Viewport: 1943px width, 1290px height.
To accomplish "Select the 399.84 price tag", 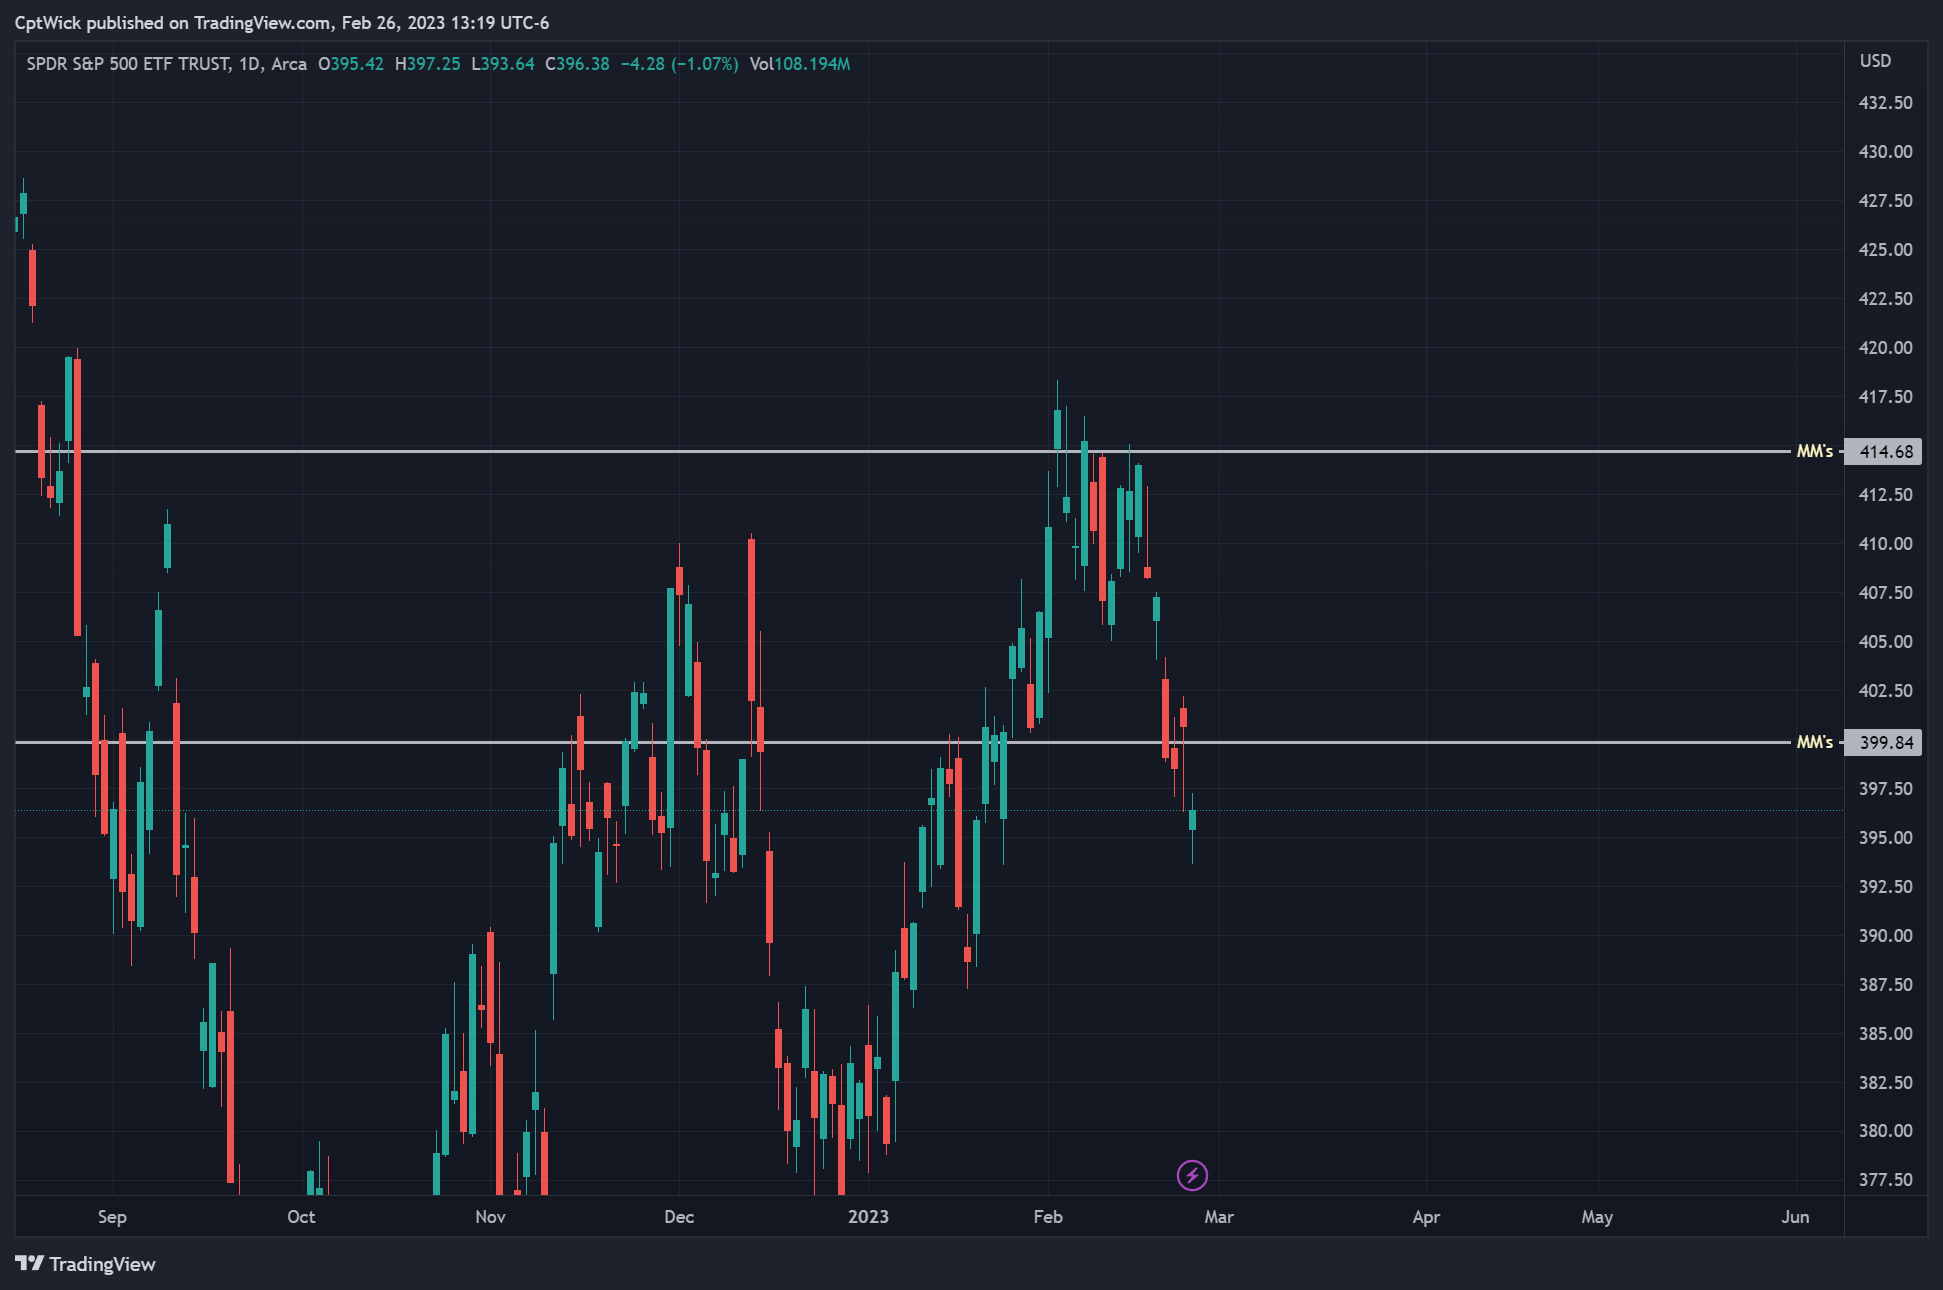I will pyautogui.click(x=1884, y=743).
